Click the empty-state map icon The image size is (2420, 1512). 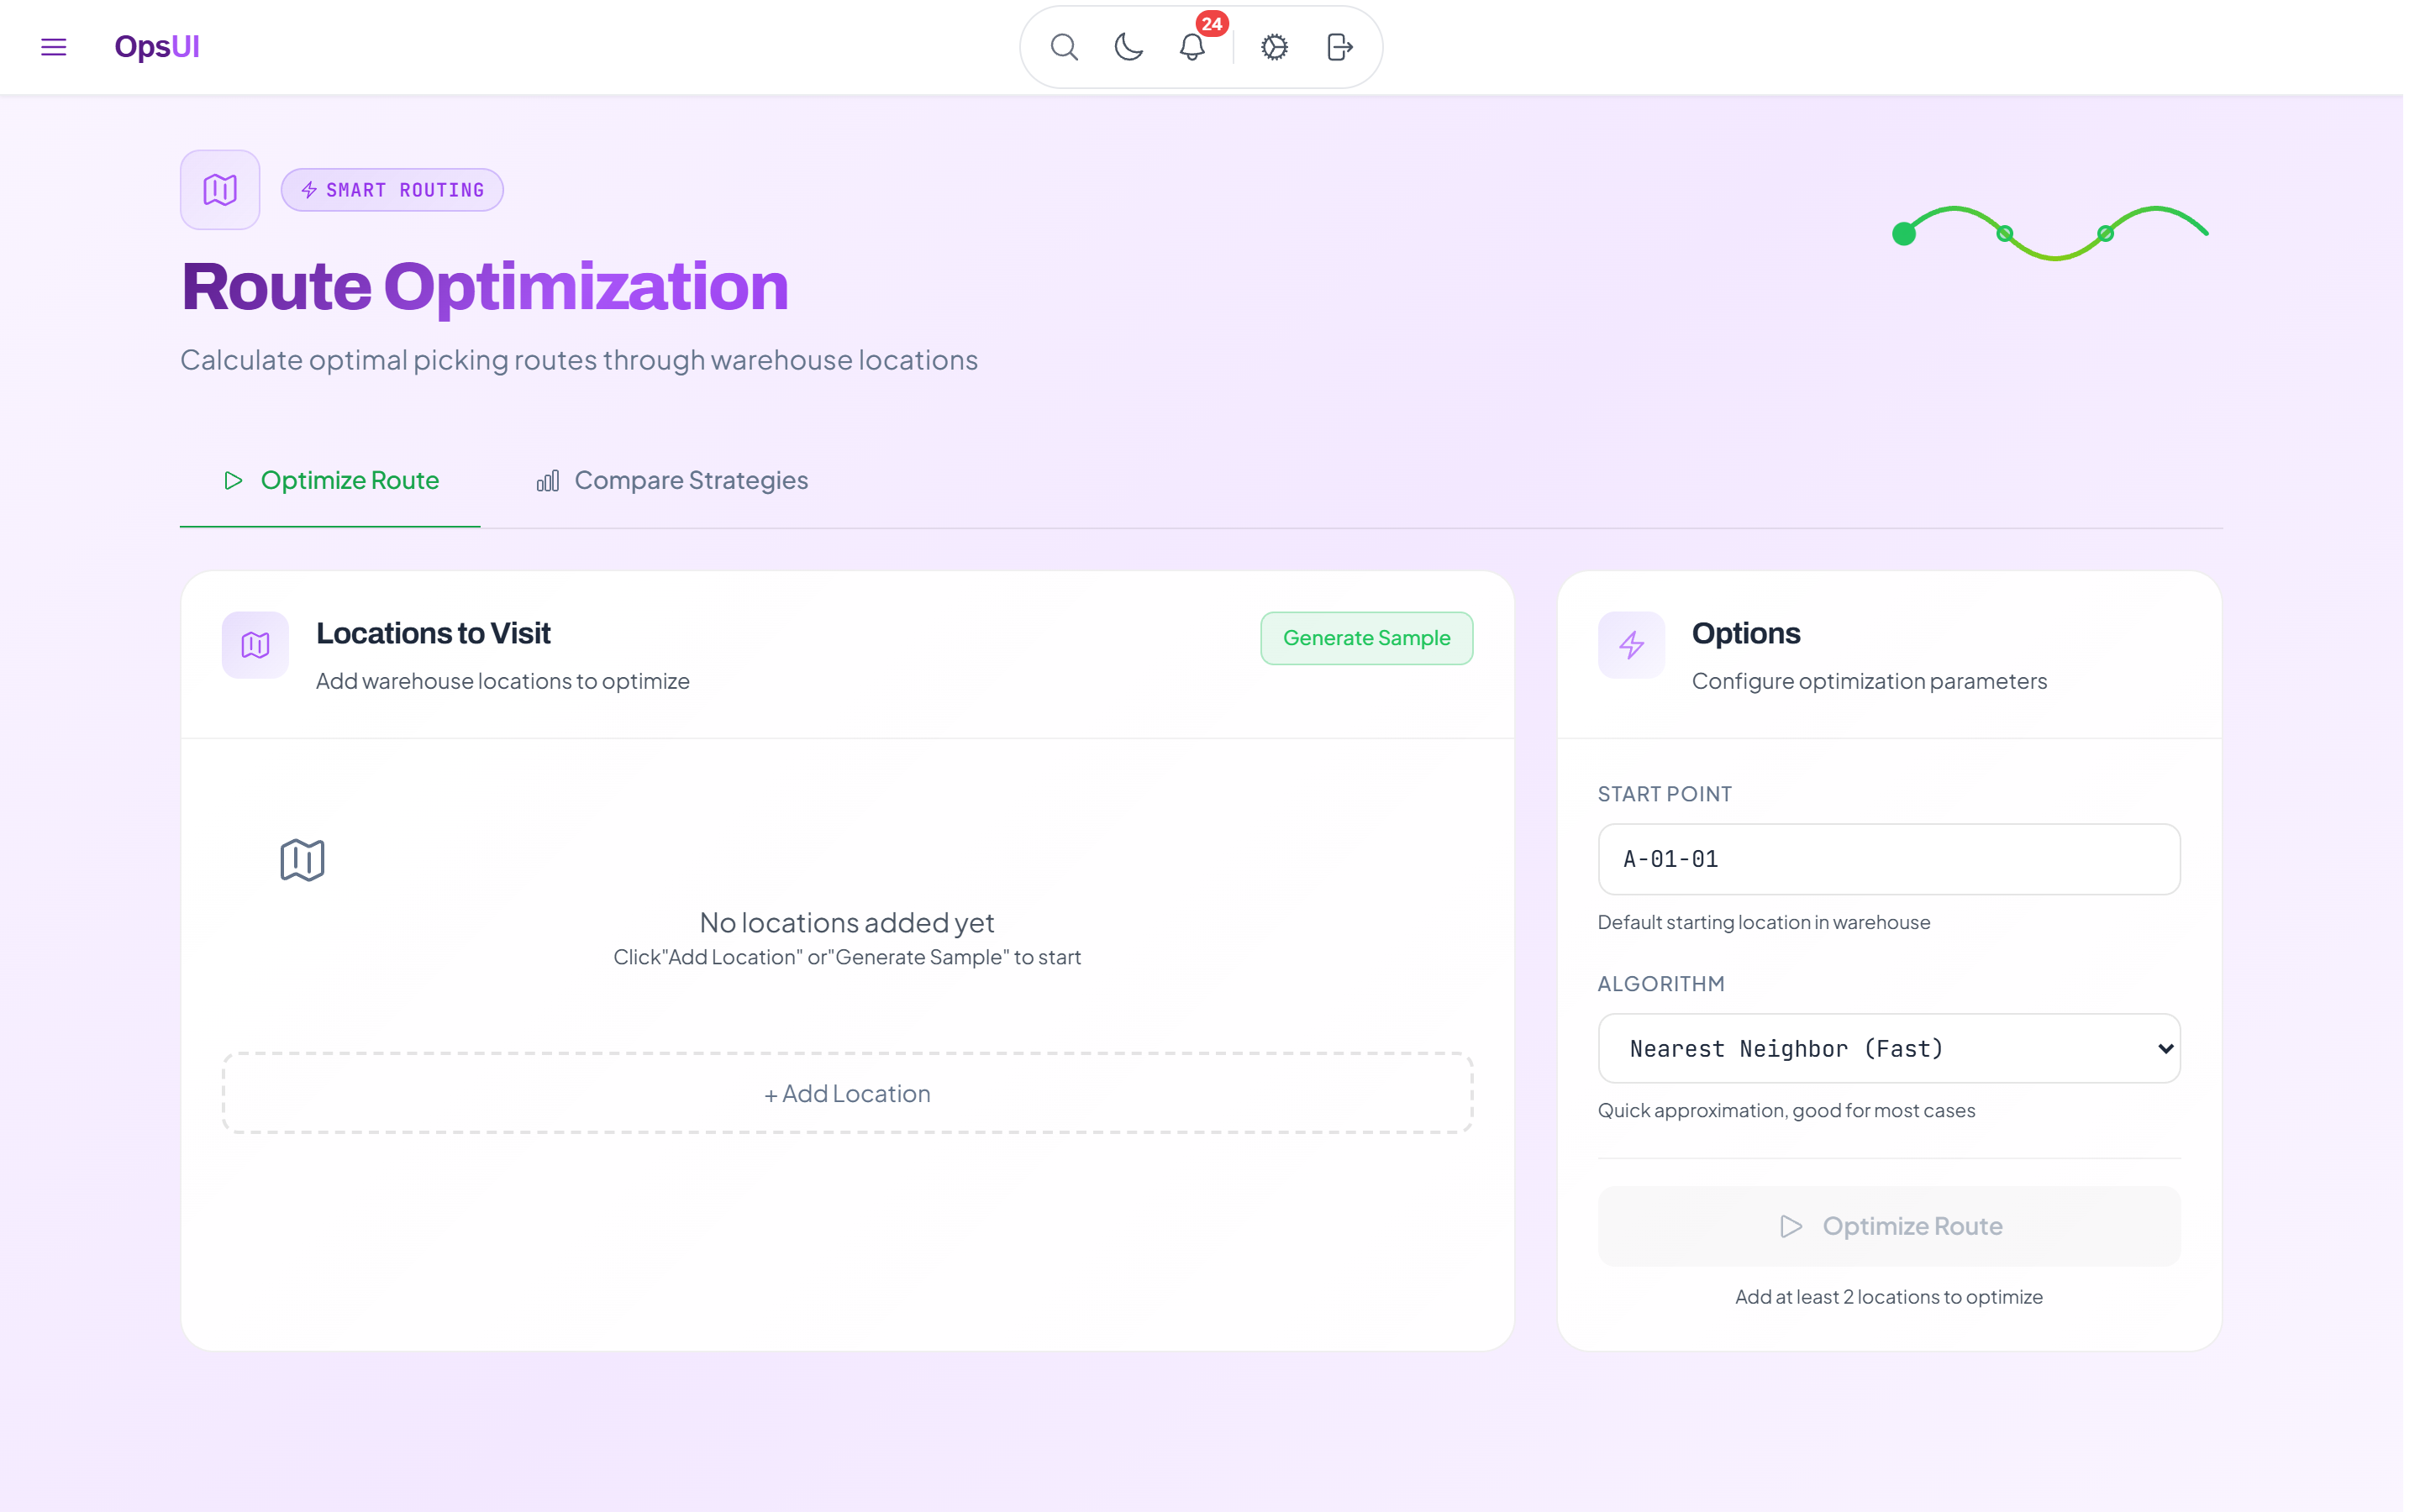(x=302, y=860)
